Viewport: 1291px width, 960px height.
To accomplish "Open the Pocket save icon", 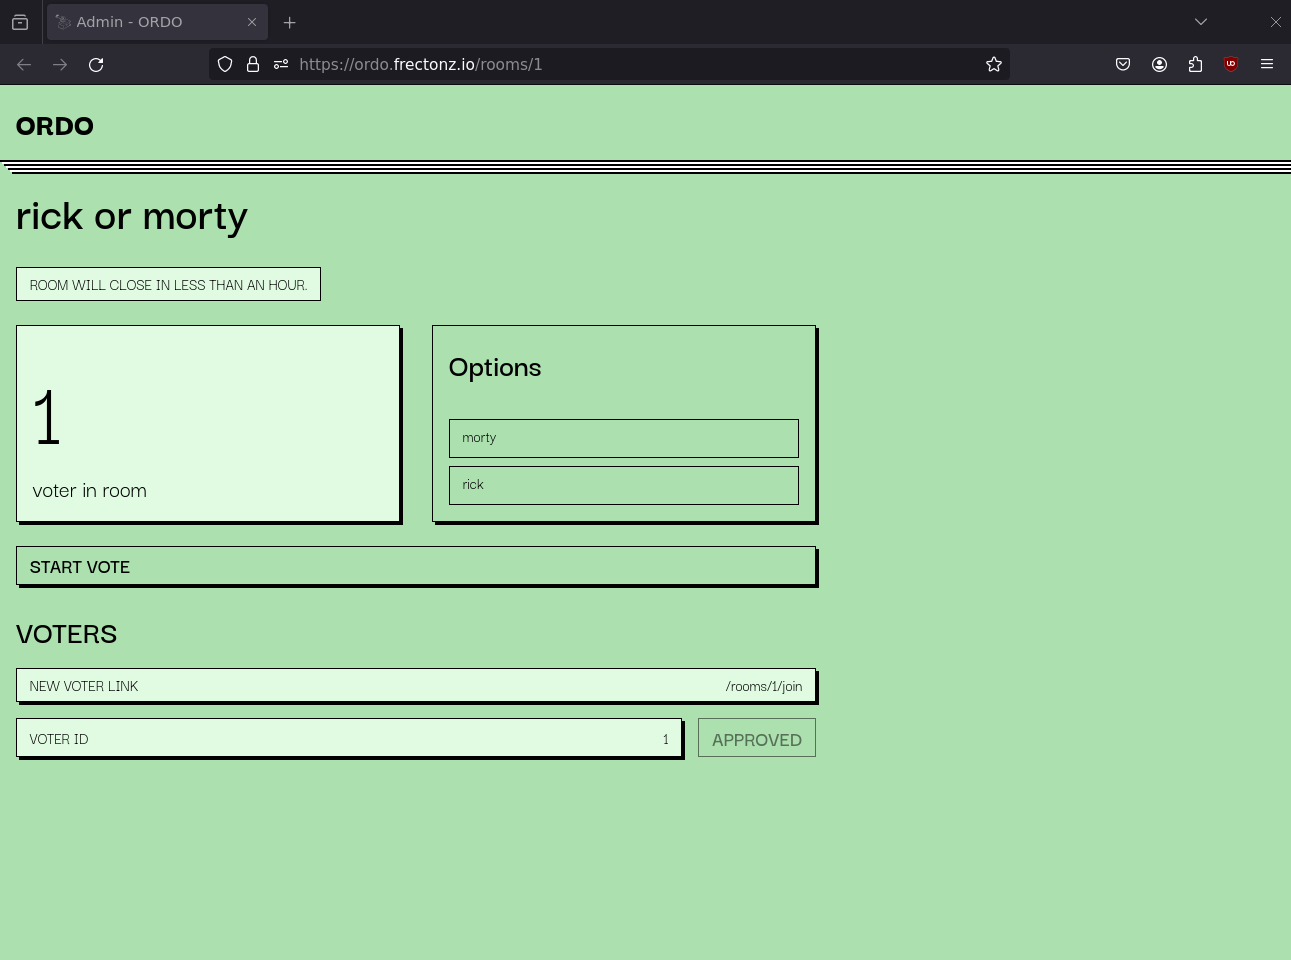I will tap(1123, 64).
